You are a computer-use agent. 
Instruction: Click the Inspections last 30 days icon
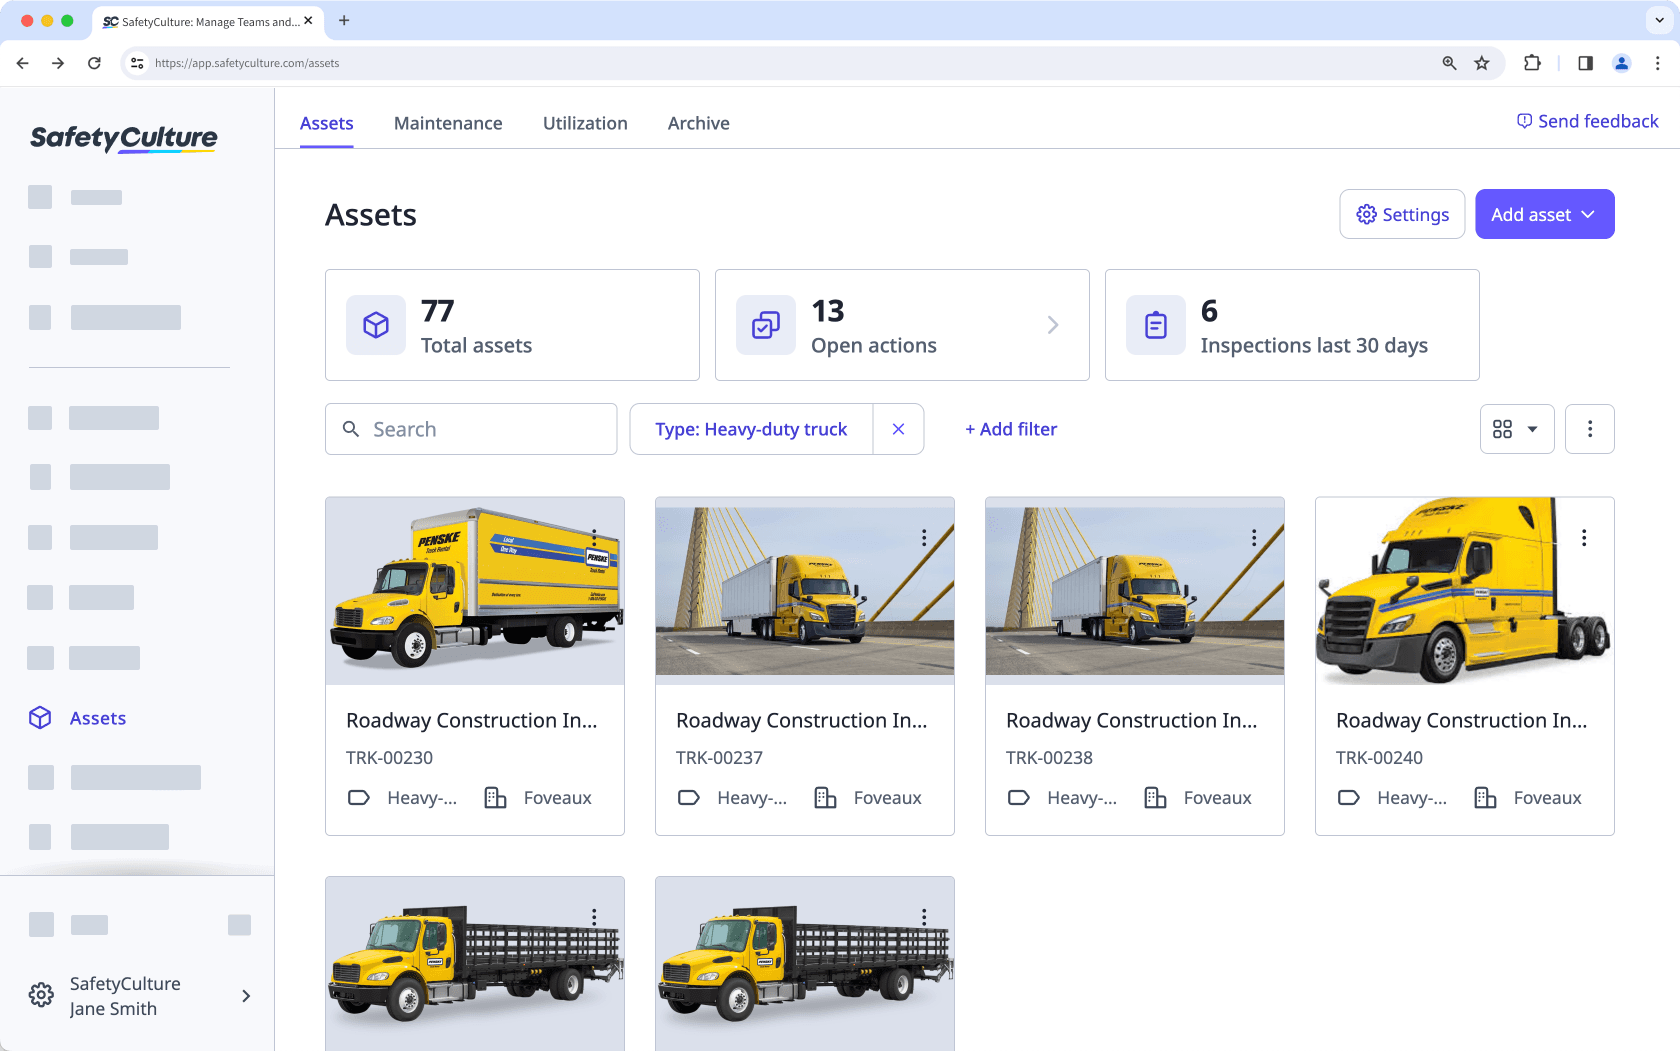click(1155, 325)
